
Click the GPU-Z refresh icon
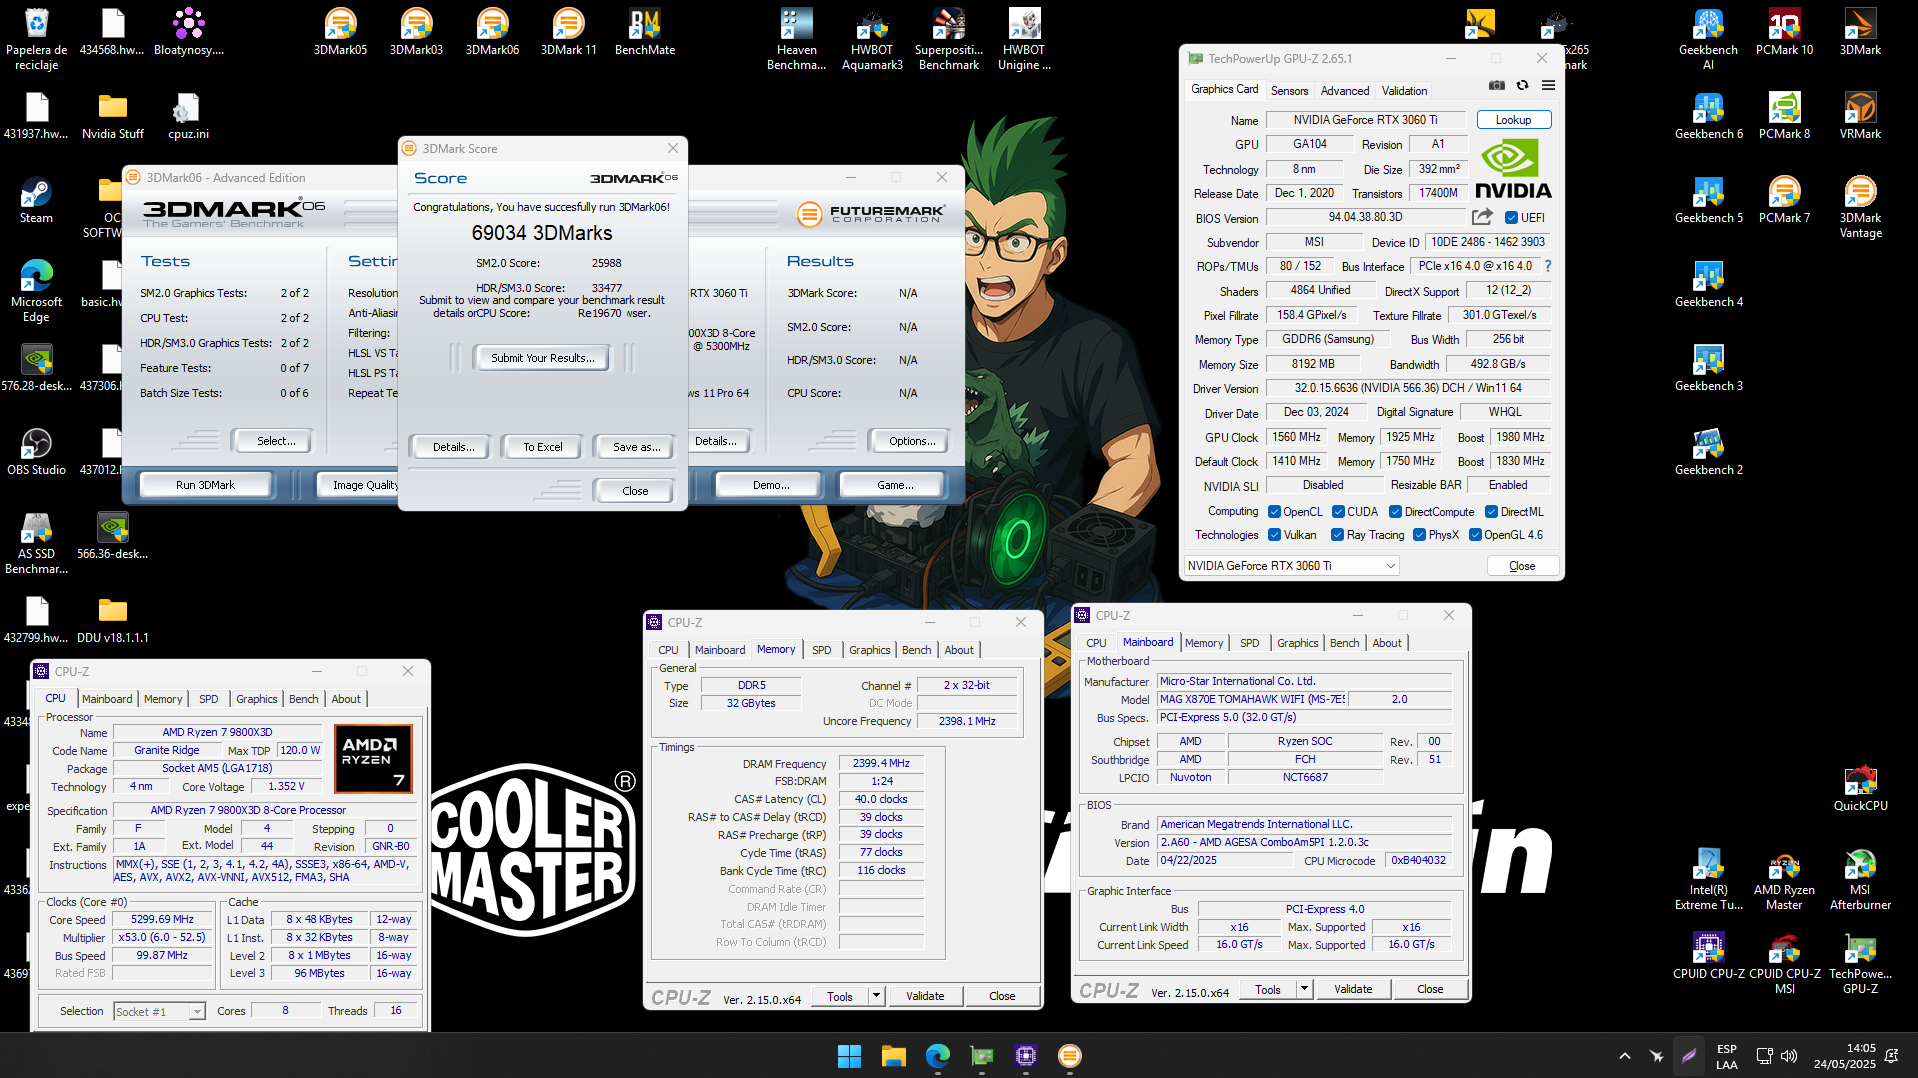point(1522,86)
